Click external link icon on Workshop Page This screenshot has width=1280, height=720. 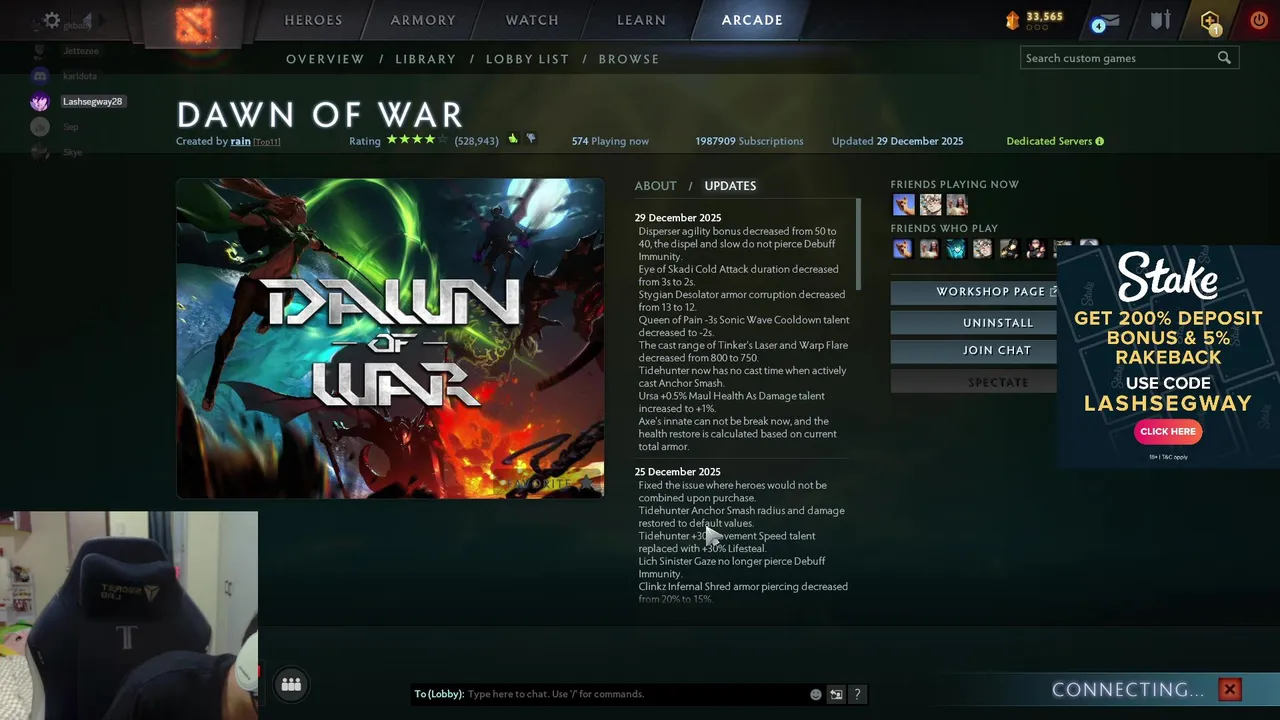(x=1053, y=291)
